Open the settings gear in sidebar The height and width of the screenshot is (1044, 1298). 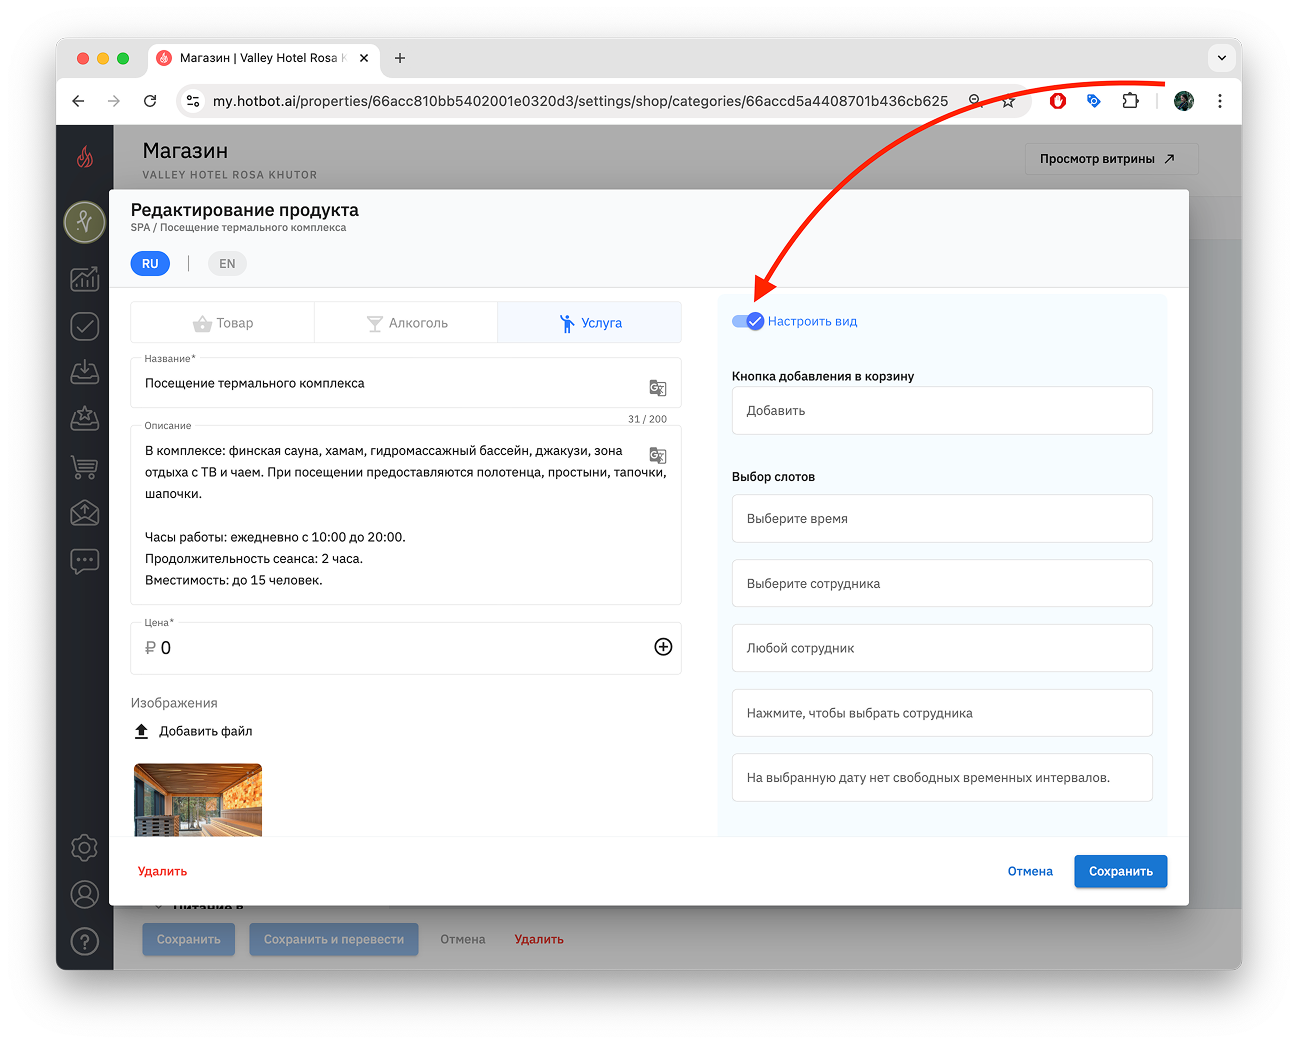click(85, 848)
